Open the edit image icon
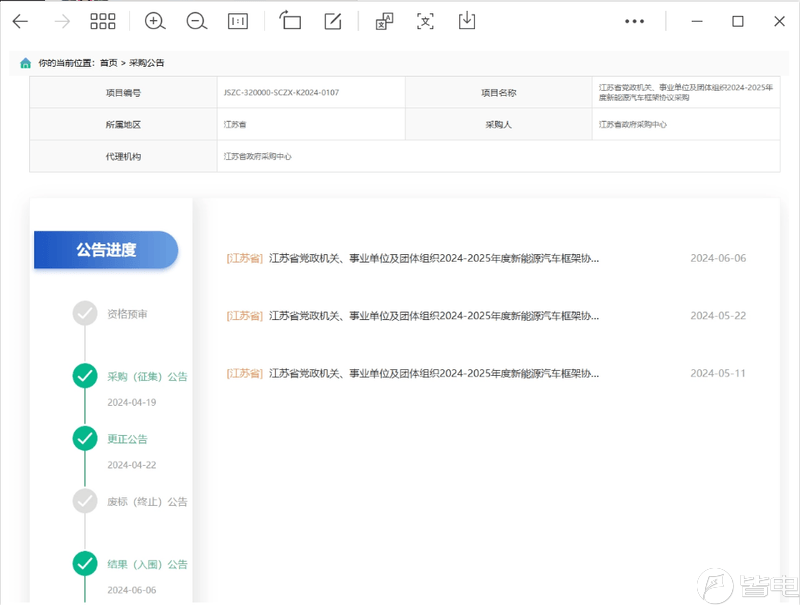800x605 pixels. tap(333, 21)
